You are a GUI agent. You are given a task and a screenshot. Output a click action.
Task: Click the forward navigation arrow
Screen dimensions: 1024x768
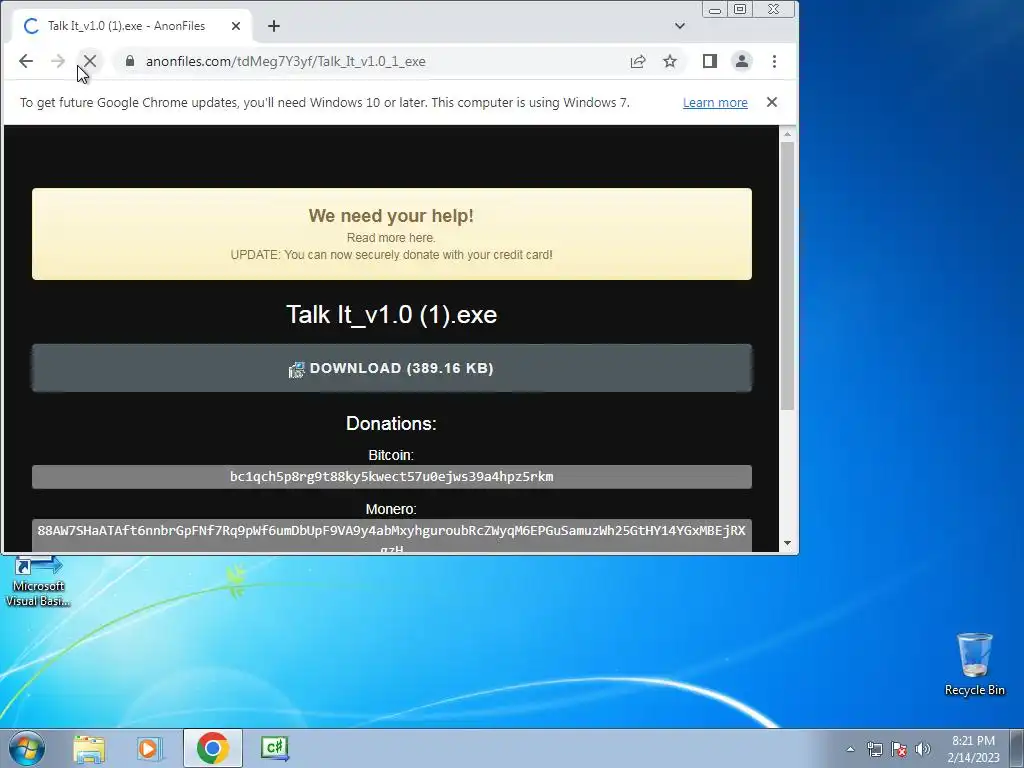click(x=57, y=61)
